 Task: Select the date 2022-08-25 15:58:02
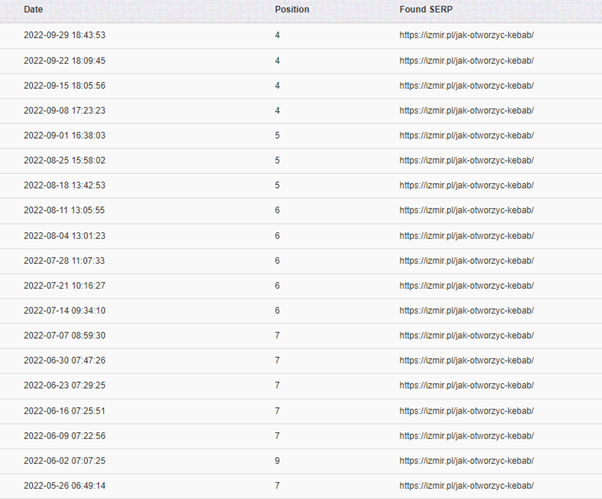tap(64, 160)
